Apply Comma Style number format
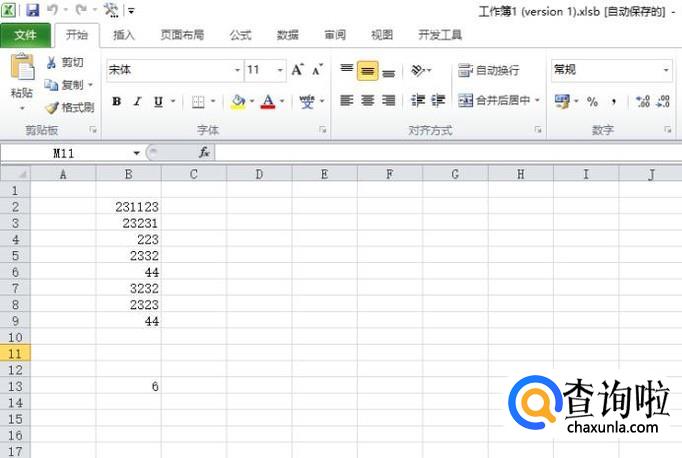 pos(614,102)
